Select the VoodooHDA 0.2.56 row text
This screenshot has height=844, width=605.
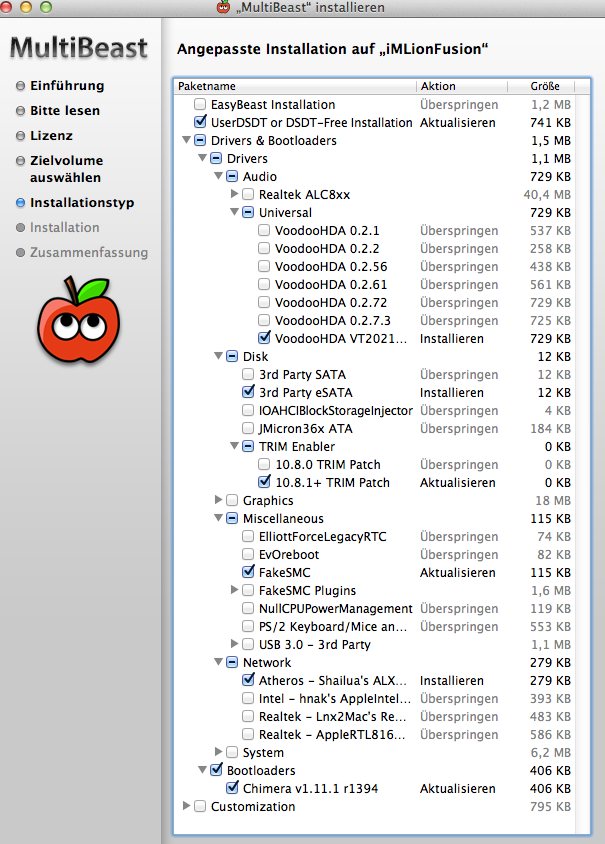[x=331, y=266]
